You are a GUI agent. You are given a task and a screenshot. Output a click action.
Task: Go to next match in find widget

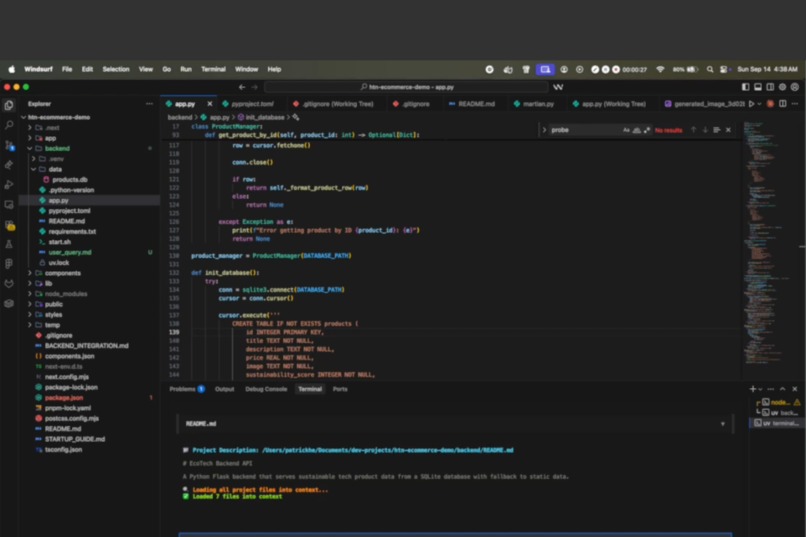click(x=705, y=130)
